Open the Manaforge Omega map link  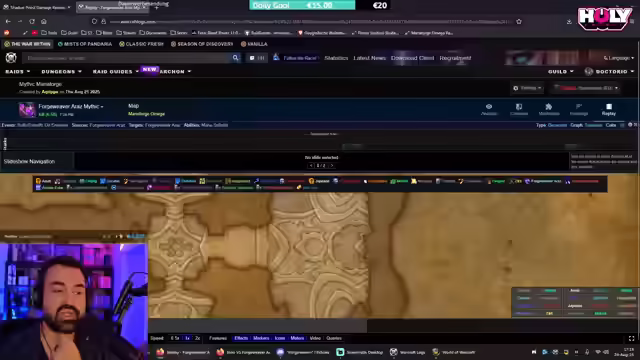pos(147,114)
